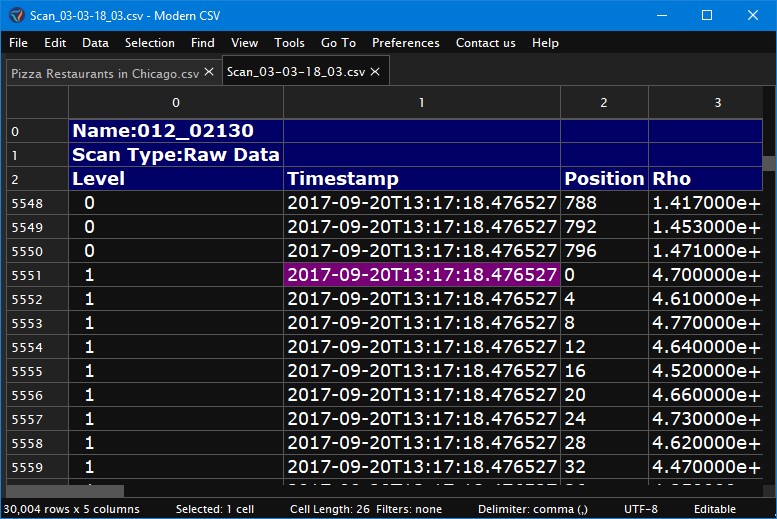This screenshot has height=519, width=777.
Task: Open the Selection menu
Action: 150,43
